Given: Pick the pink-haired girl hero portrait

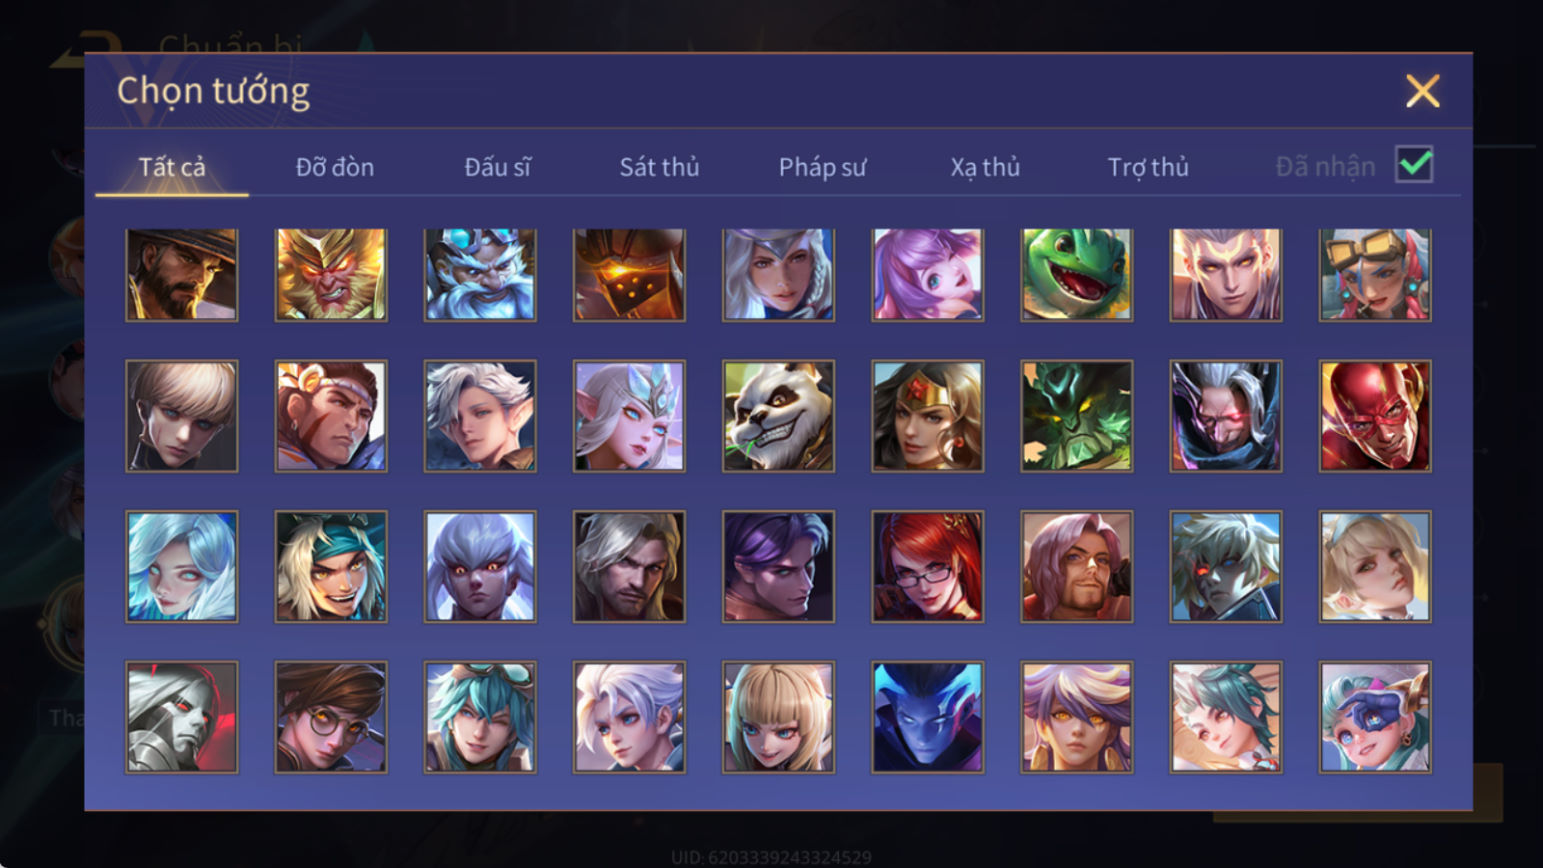Looking at the screenshot, I should pos(927,275).
